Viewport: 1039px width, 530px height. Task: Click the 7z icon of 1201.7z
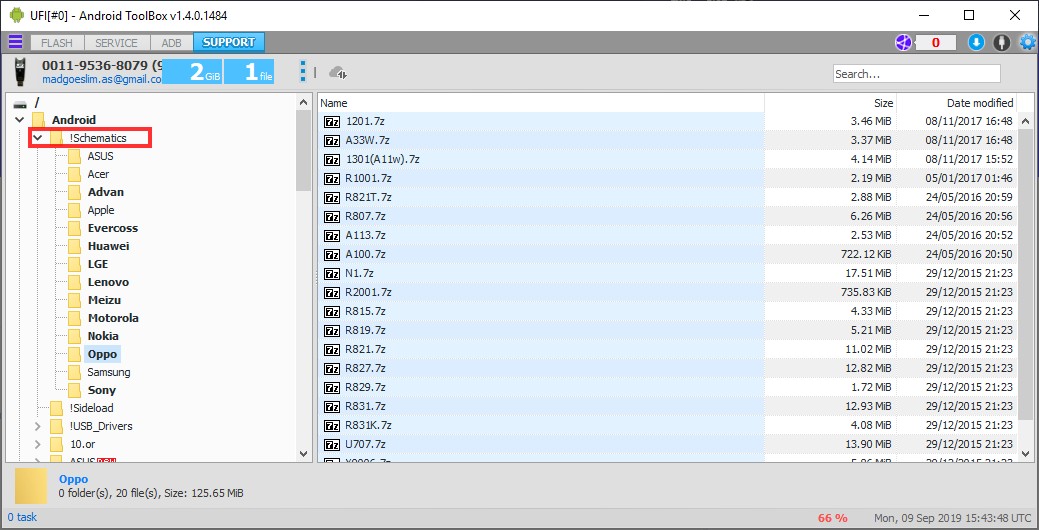(332, 121)
